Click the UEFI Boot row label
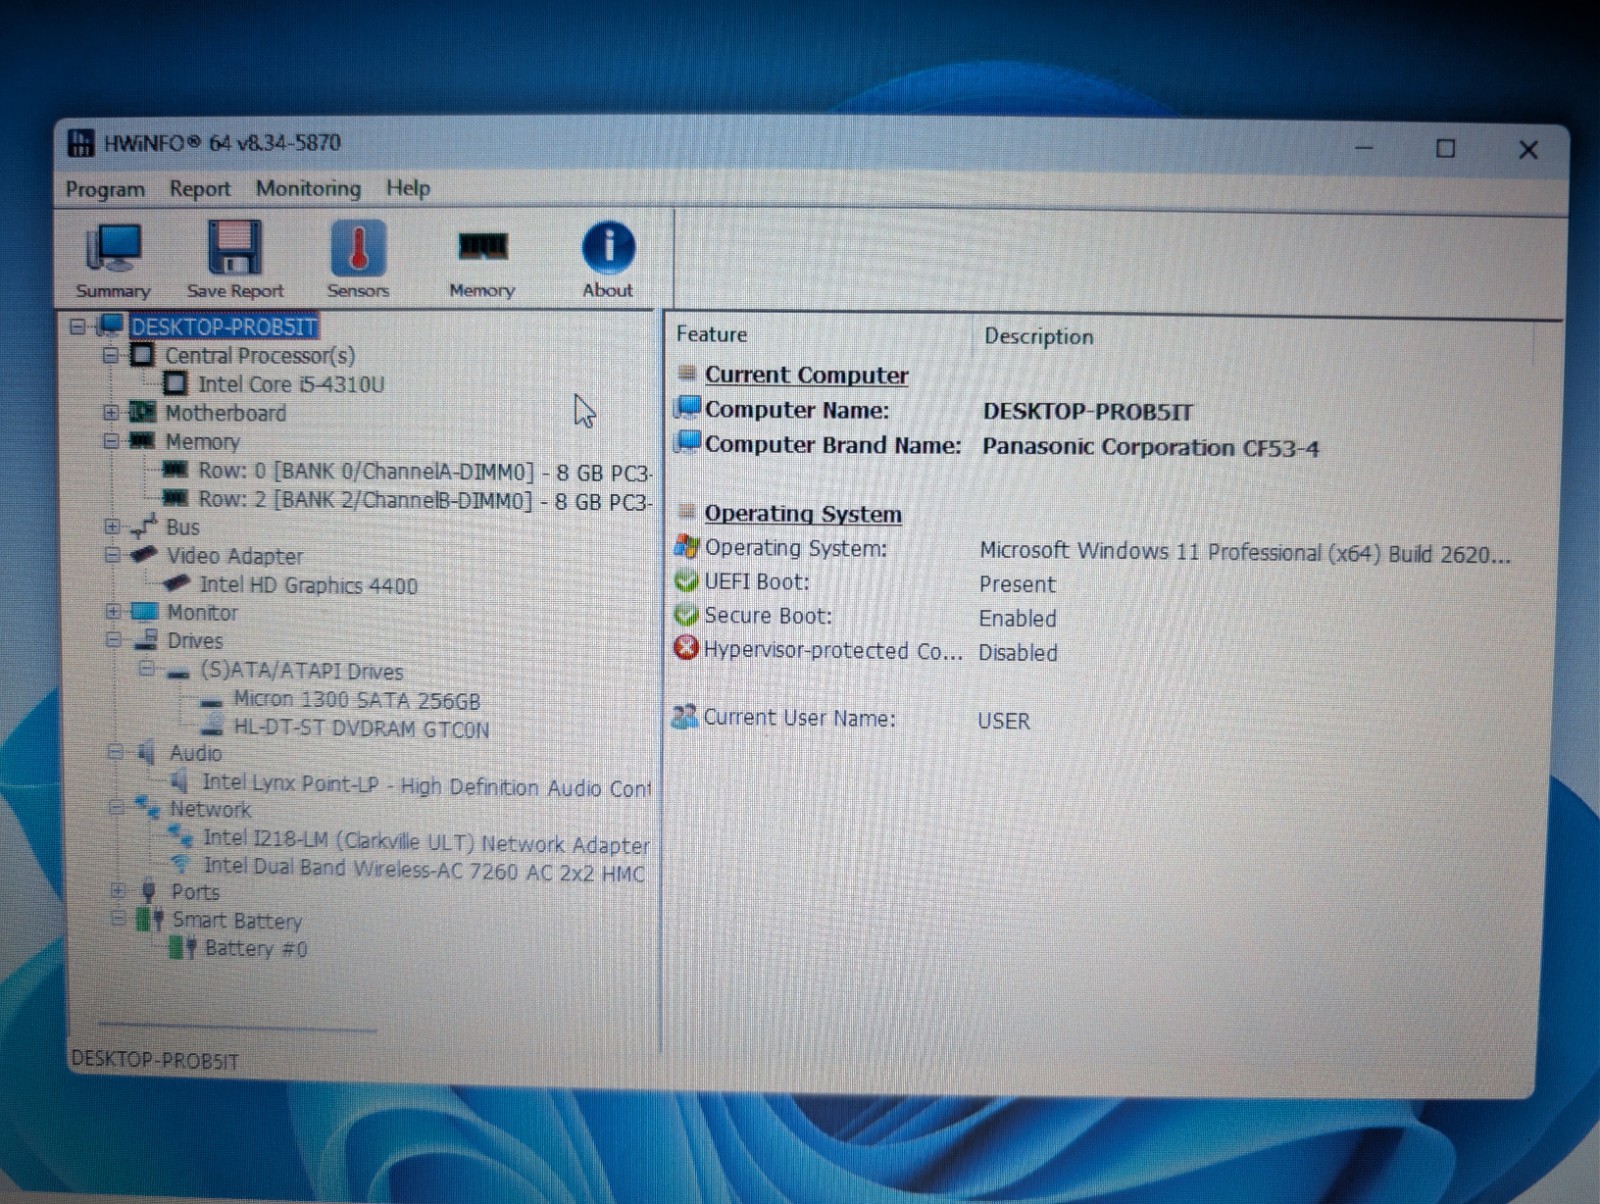The width and height of the screenshot is (1600, 1204). click(757, 582)
